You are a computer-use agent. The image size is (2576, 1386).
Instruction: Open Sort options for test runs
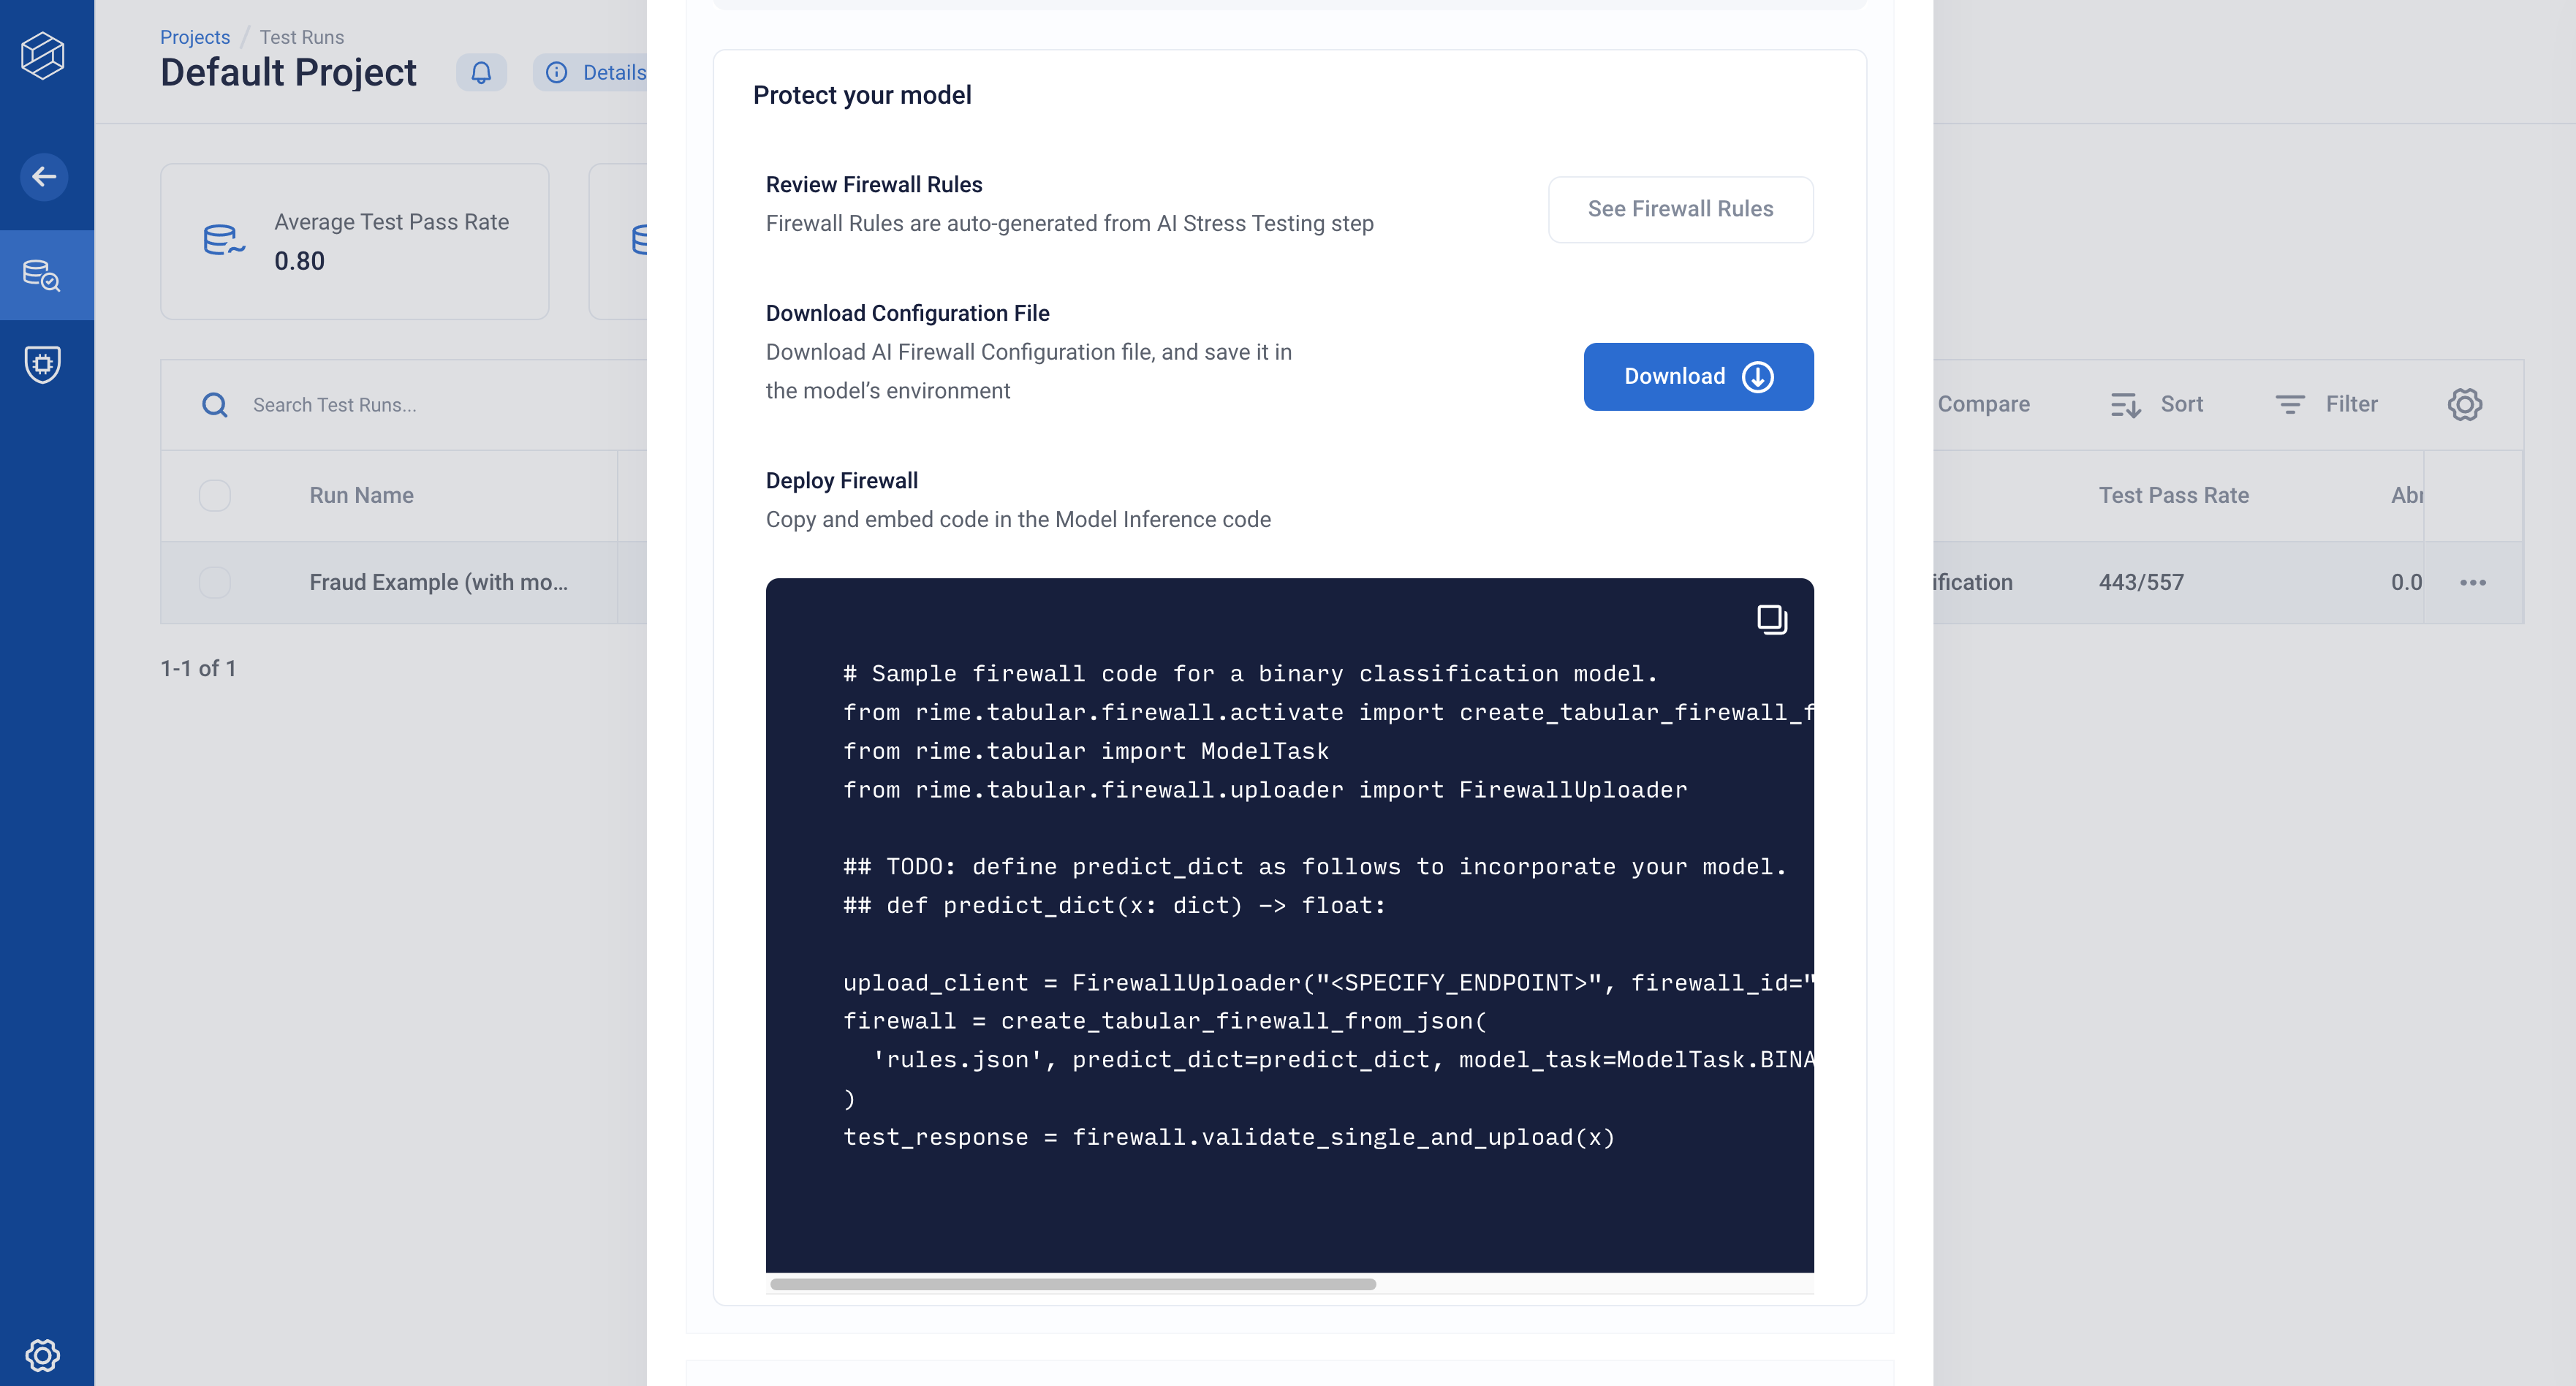click(x=2157, y=405)
